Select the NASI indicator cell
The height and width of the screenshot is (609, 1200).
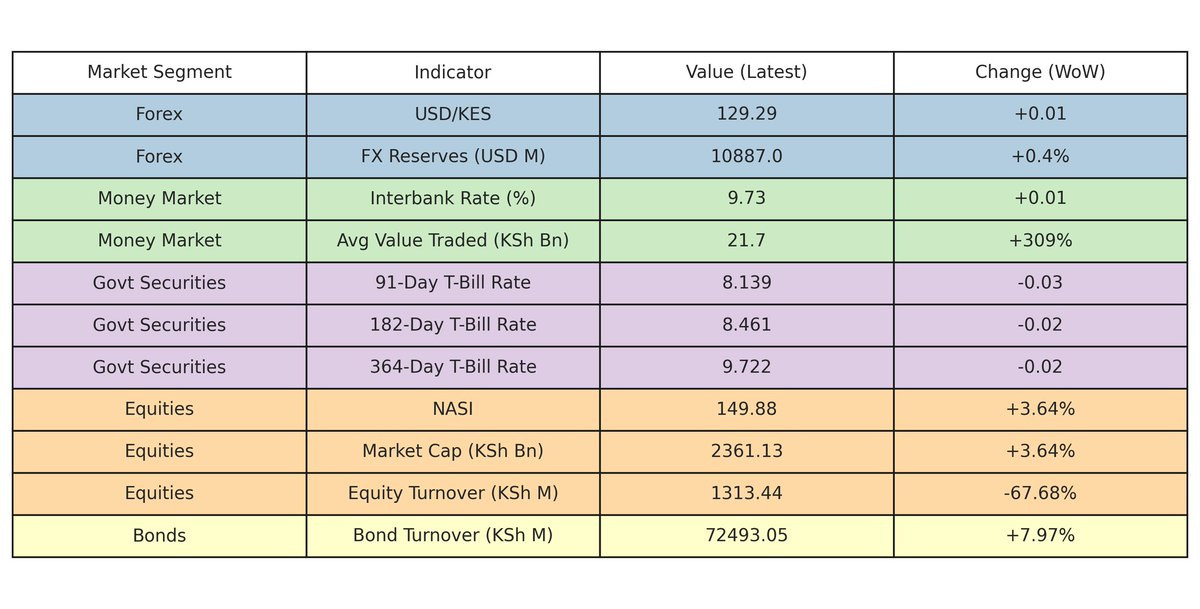[x=453, y=409]
